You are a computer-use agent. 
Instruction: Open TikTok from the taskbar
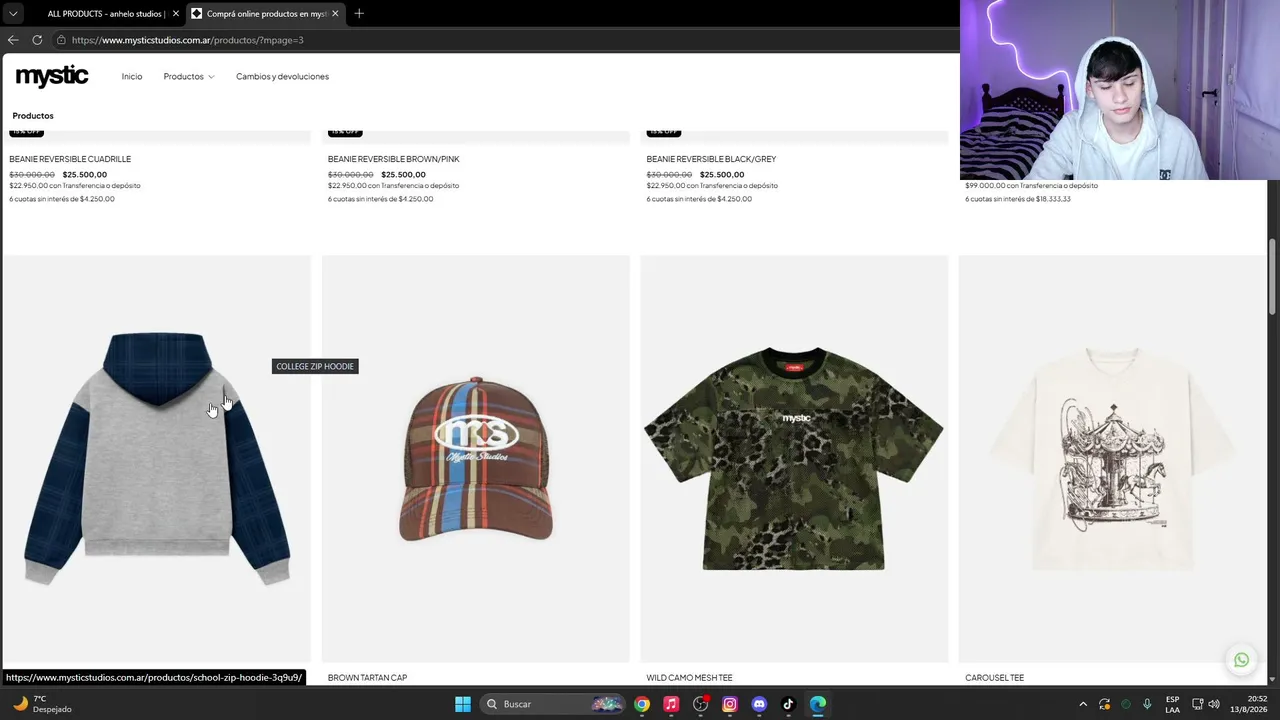788,704
